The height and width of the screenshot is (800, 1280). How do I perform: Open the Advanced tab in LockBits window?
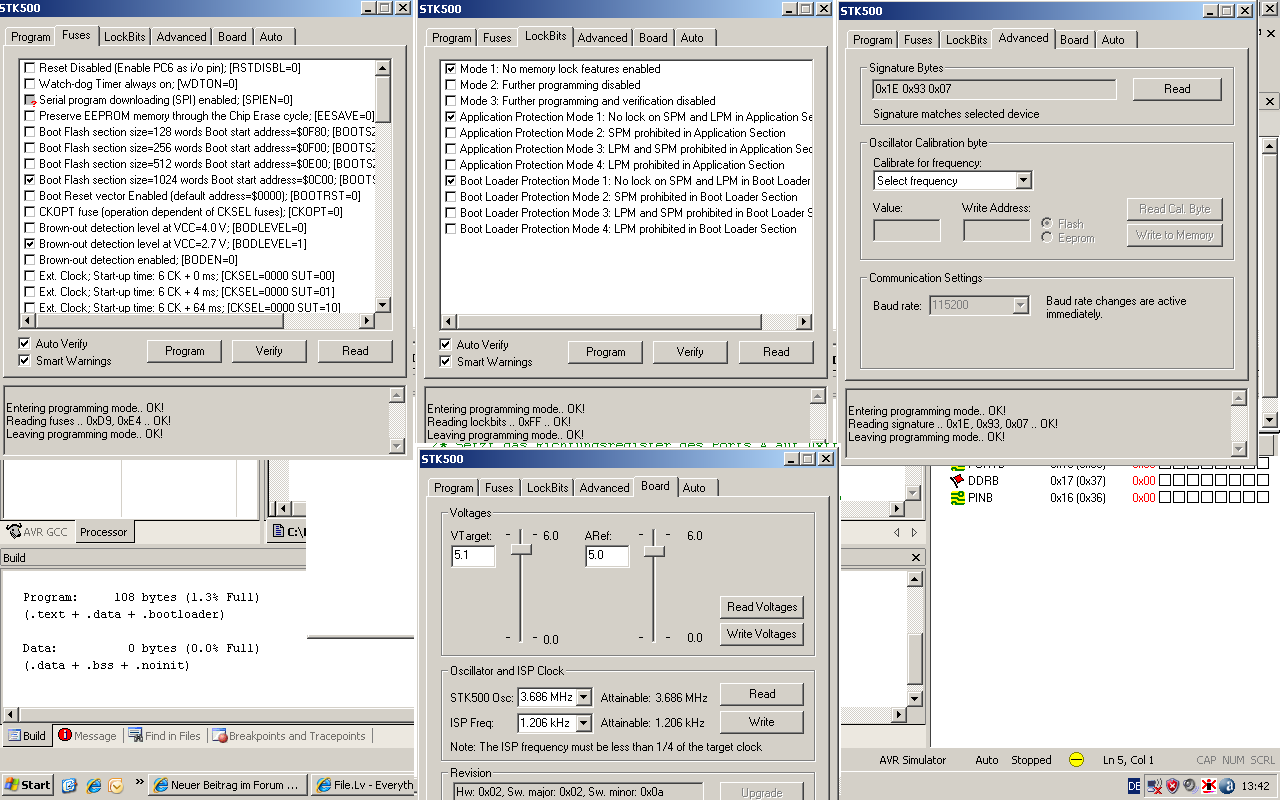(603, 38)
